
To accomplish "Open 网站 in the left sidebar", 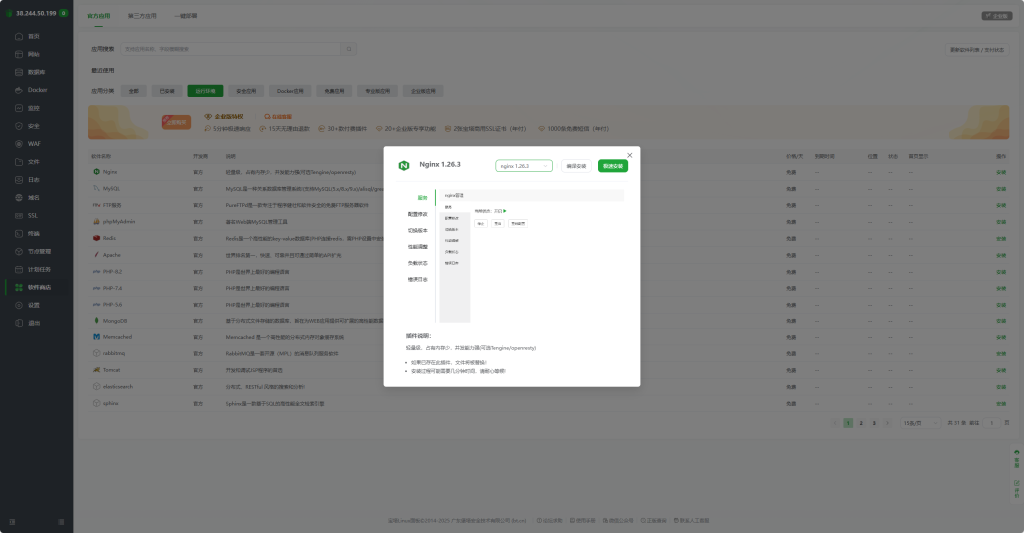I will click(x=33, y=54).
